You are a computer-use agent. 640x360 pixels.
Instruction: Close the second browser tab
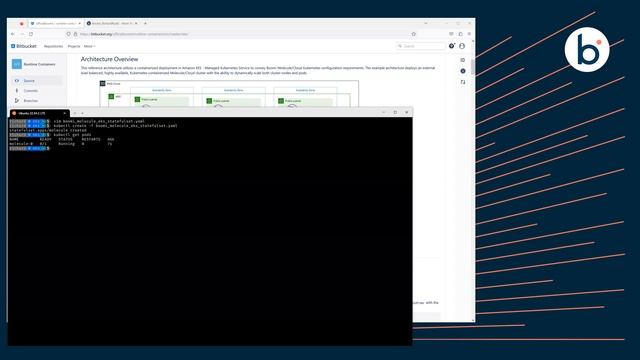pyautogui.click(x=136, y=23)
